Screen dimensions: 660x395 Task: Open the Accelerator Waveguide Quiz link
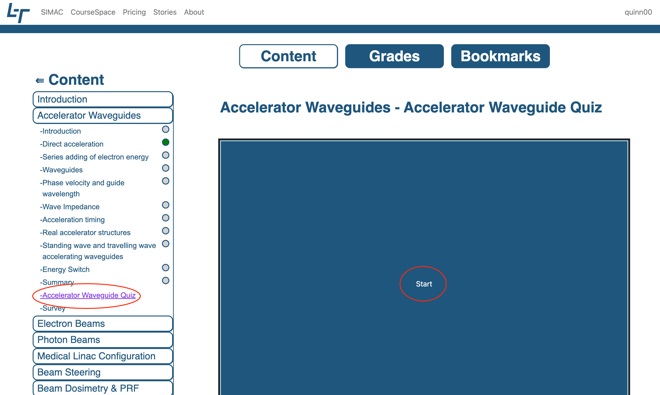pyautogui.click(x=88, y=295)
